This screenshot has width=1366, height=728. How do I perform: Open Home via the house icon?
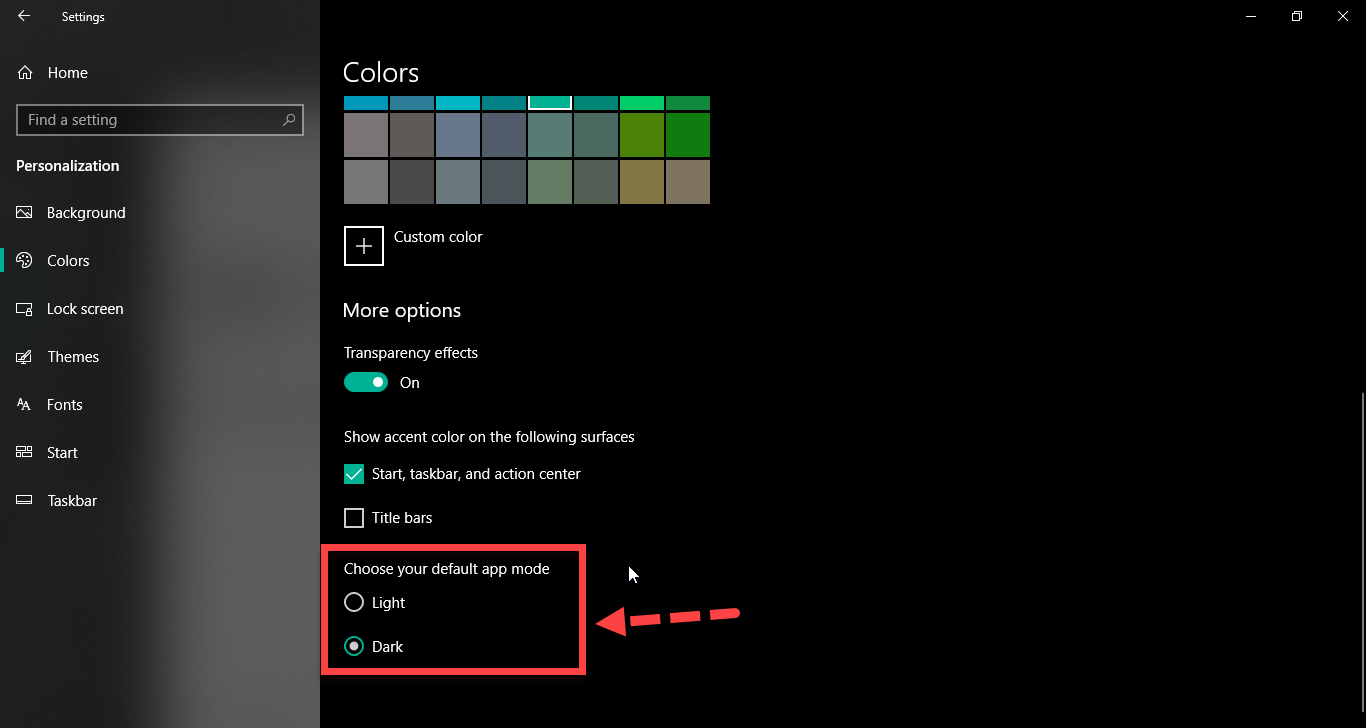point(25,73)
